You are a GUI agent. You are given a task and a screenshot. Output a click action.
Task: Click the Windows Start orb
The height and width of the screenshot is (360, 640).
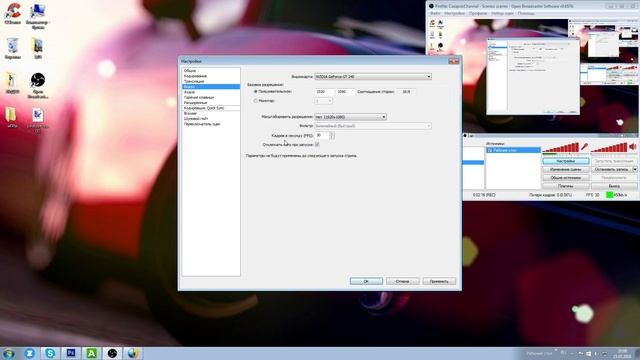tap(8, 353)
